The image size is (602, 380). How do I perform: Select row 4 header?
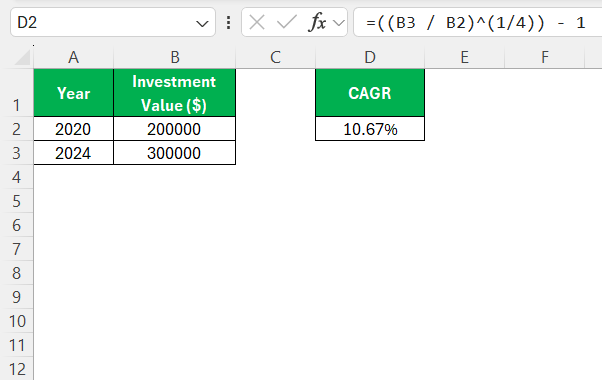(x=17, y=177)
